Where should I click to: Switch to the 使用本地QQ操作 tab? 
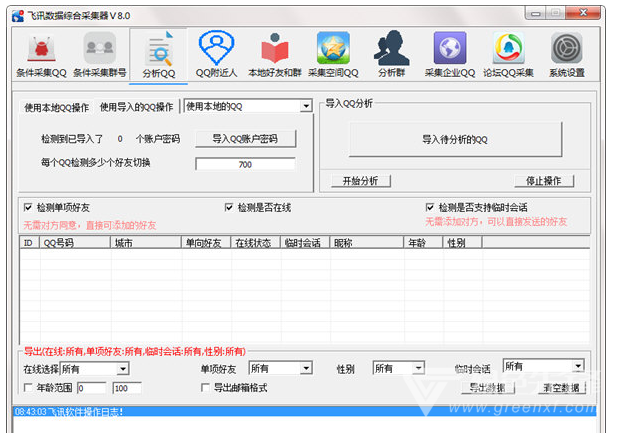point(57,107)
